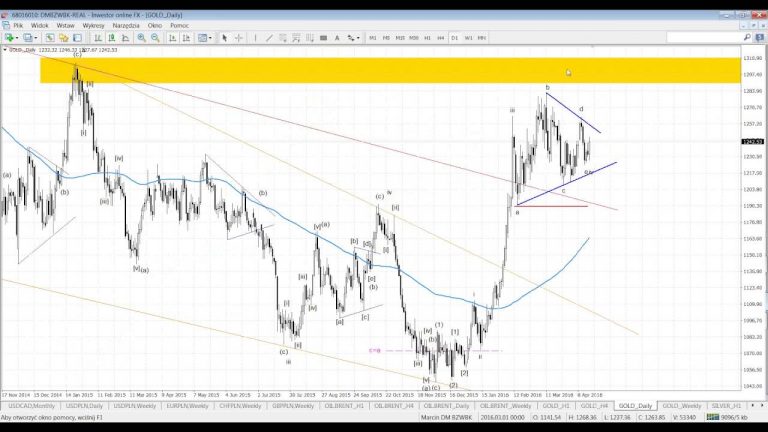Screen dimensions: 768x432
Task: Open the blue chat/community icon
Action: click(x=760, y=38)
